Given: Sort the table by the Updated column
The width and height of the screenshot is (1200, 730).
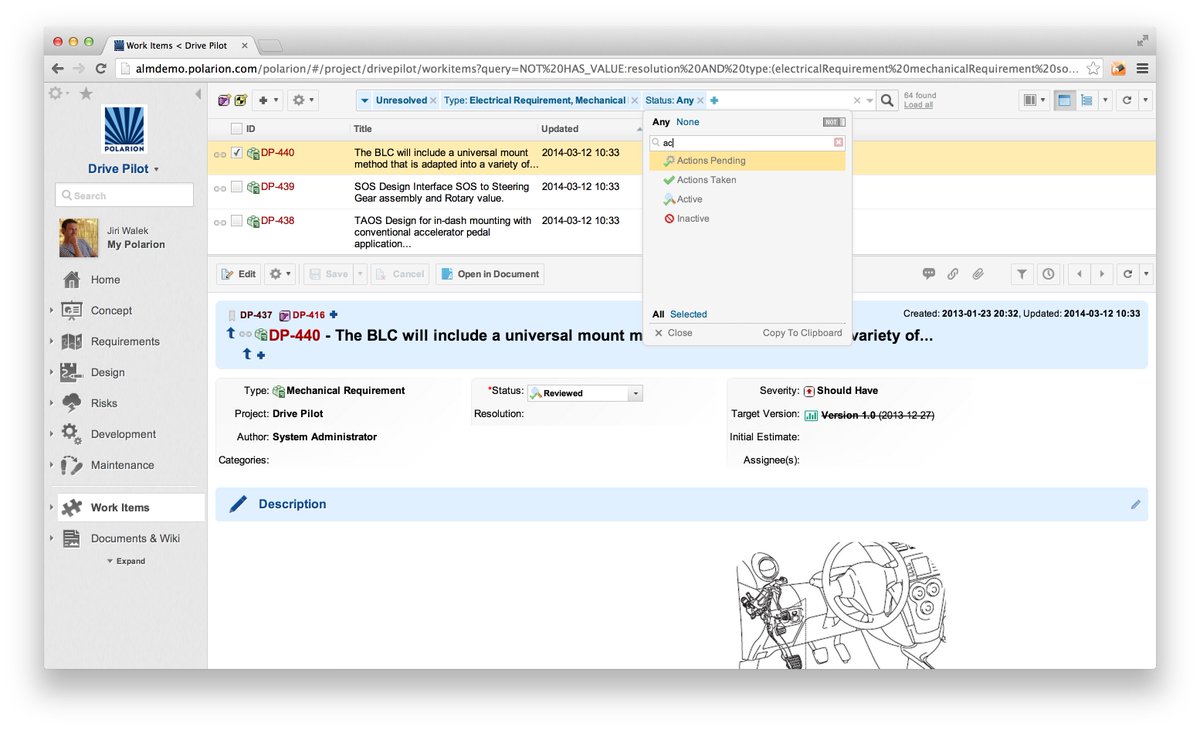Looking at the screenshot, I should point(560,129).
